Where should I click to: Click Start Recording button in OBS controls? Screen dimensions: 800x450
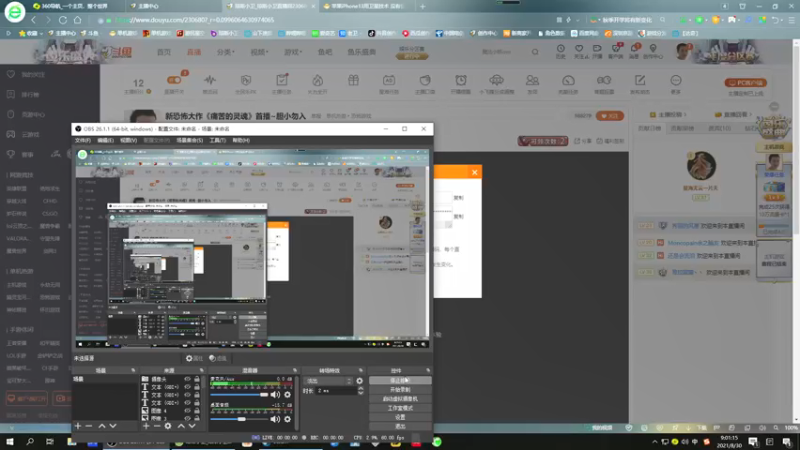(x=400, y=390)
